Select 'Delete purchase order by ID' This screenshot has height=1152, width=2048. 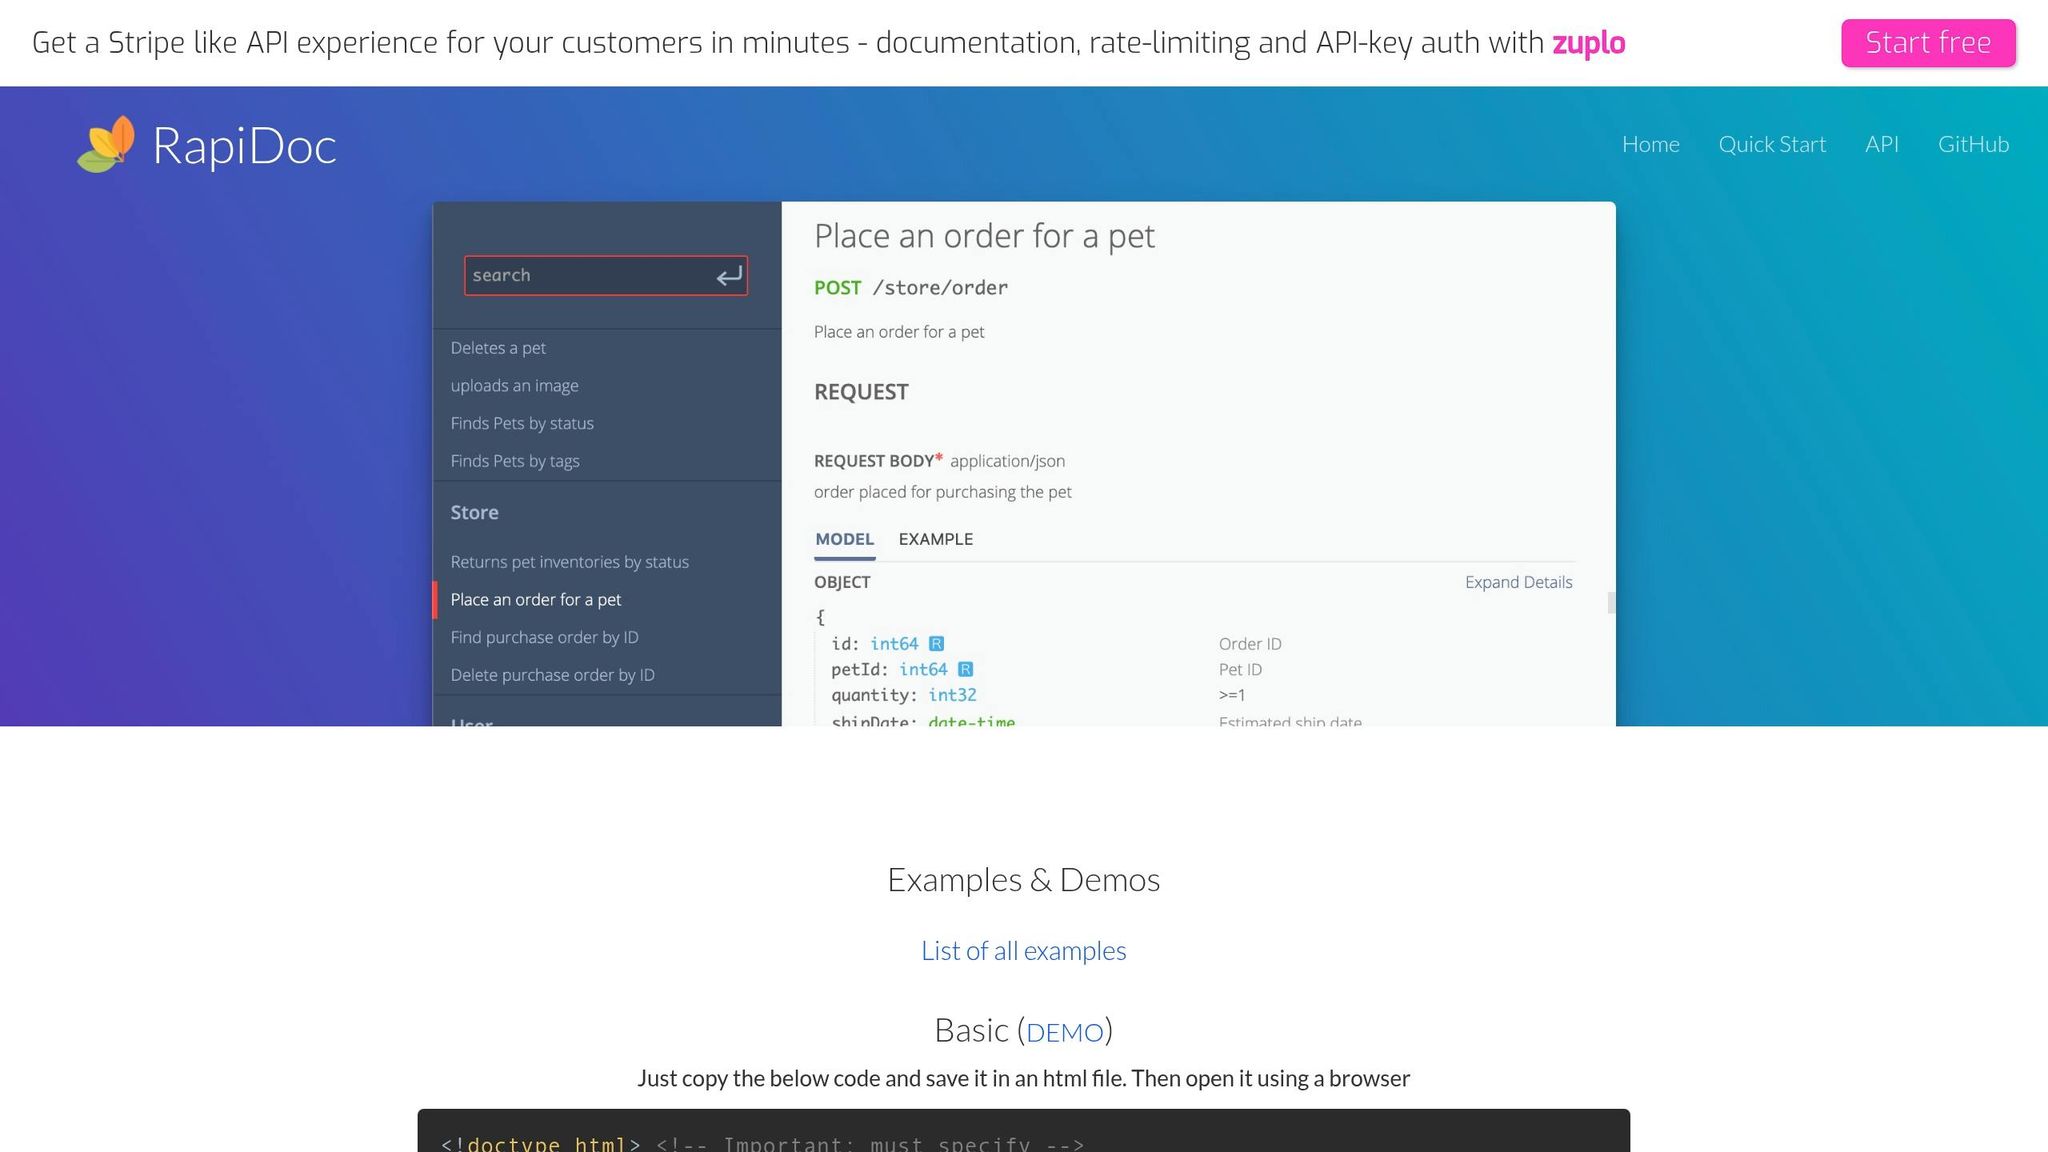(552, 675)
